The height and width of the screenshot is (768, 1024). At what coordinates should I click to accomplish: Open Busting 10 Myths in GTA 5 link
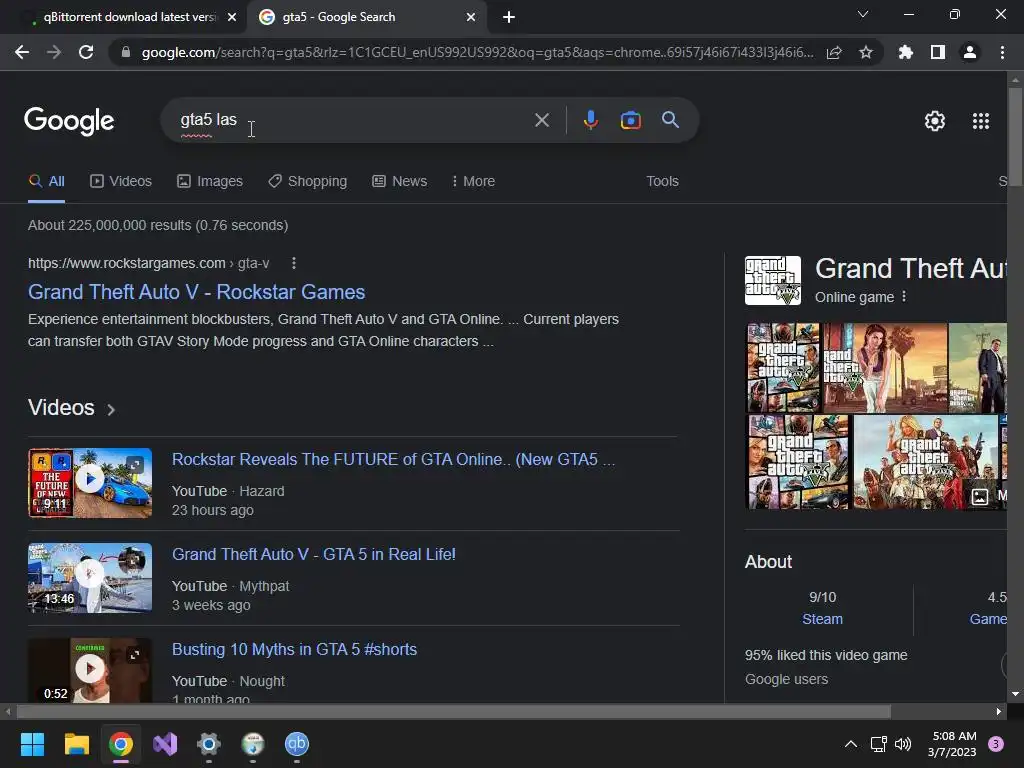pyautogui.click(x=295, y=649)
